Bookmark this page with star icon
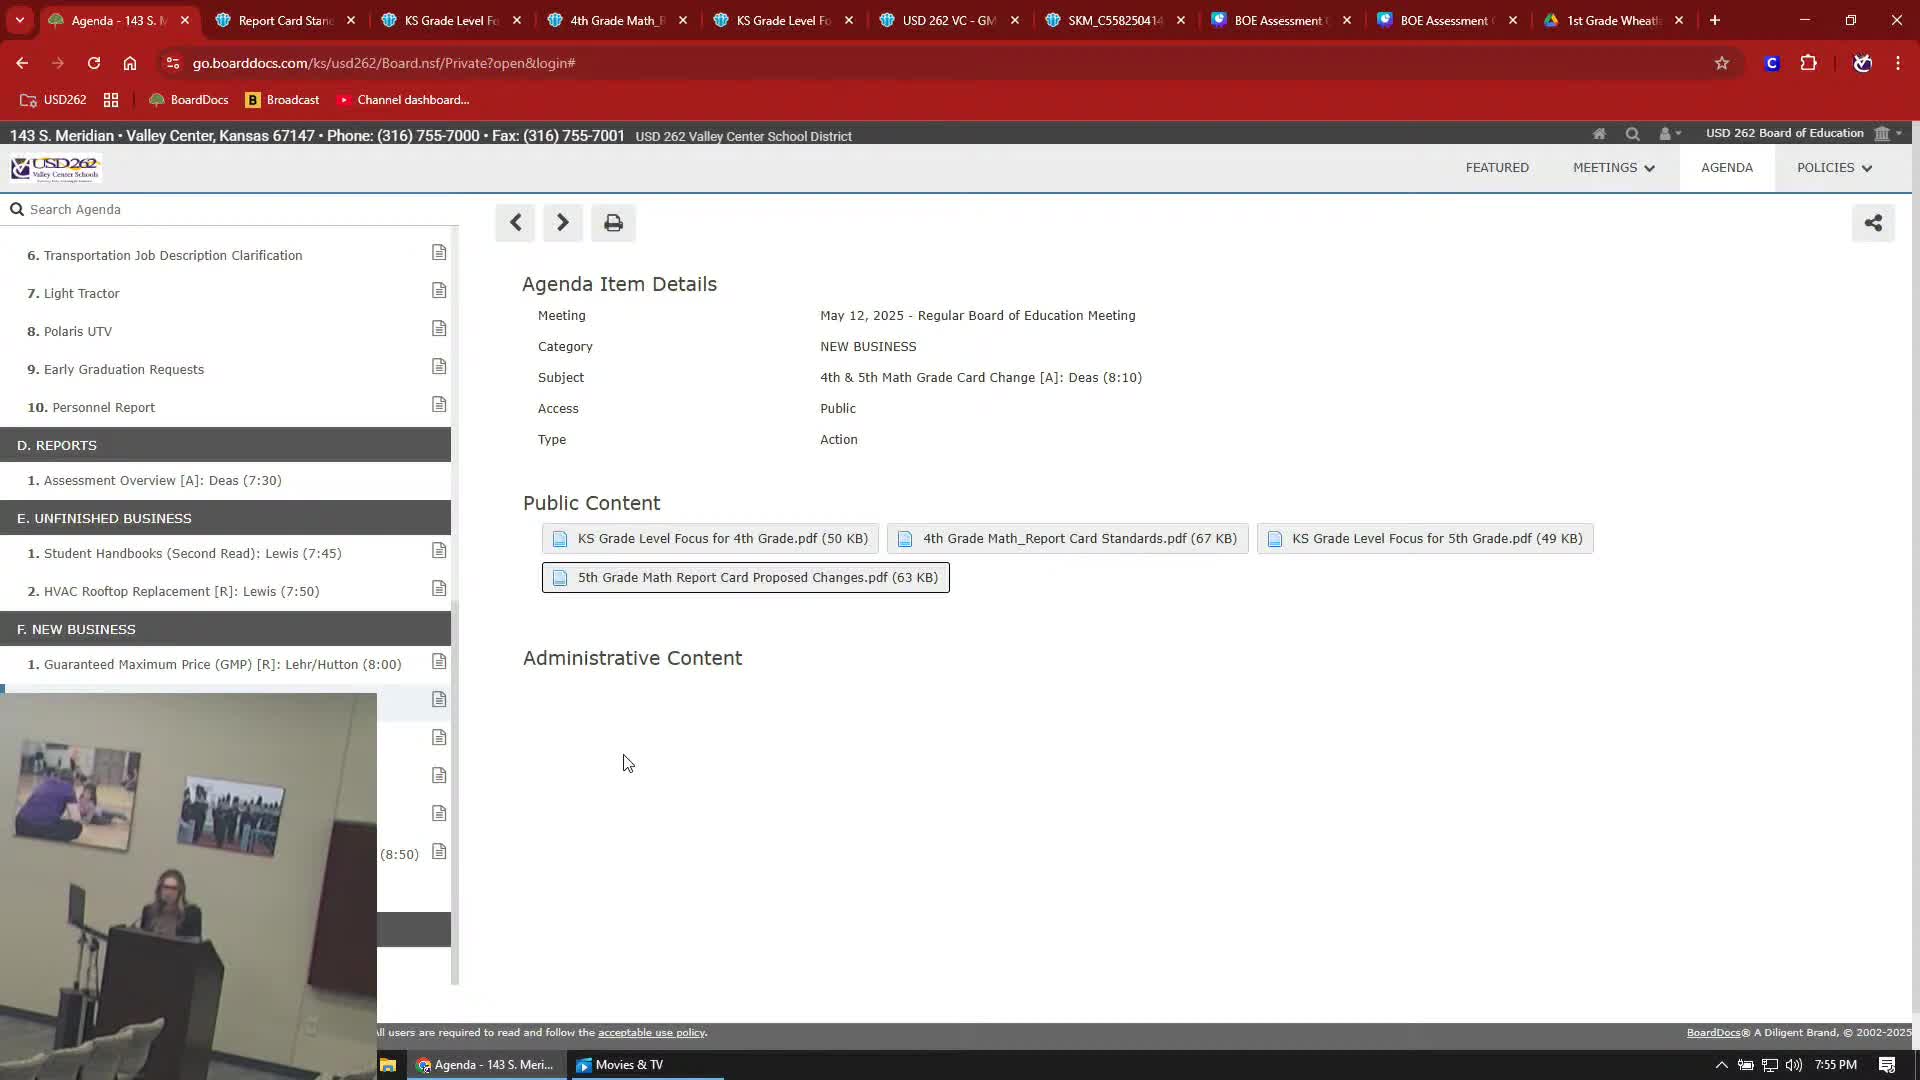1920x1080 pixels. 1721,63
